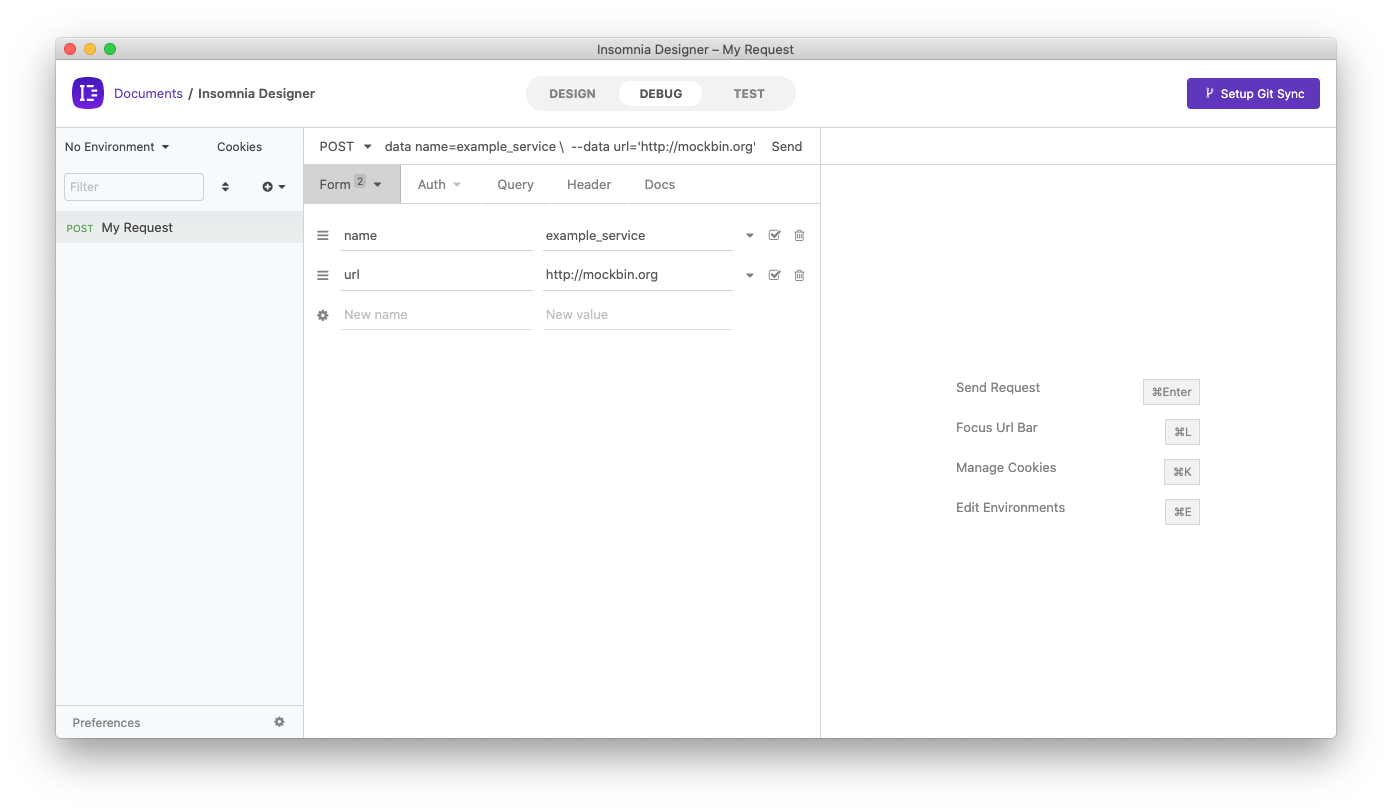Click the Setup Git Sync button
This screenshot has width=1392, height=812.
(1253, 93)
